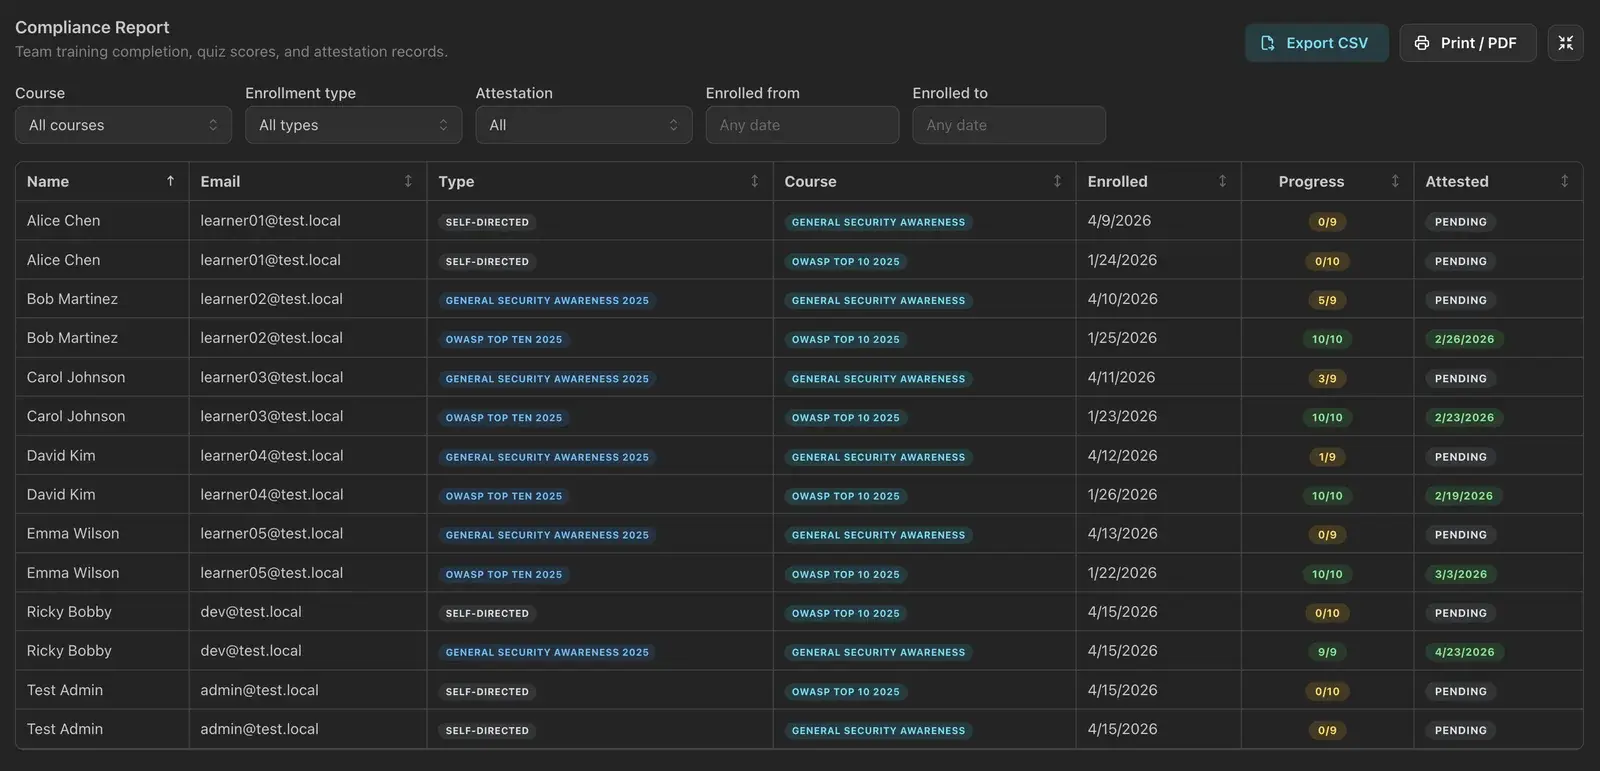Click the Compliance Report title
This screenshot has width=1600, height=771.
point(92,27)
